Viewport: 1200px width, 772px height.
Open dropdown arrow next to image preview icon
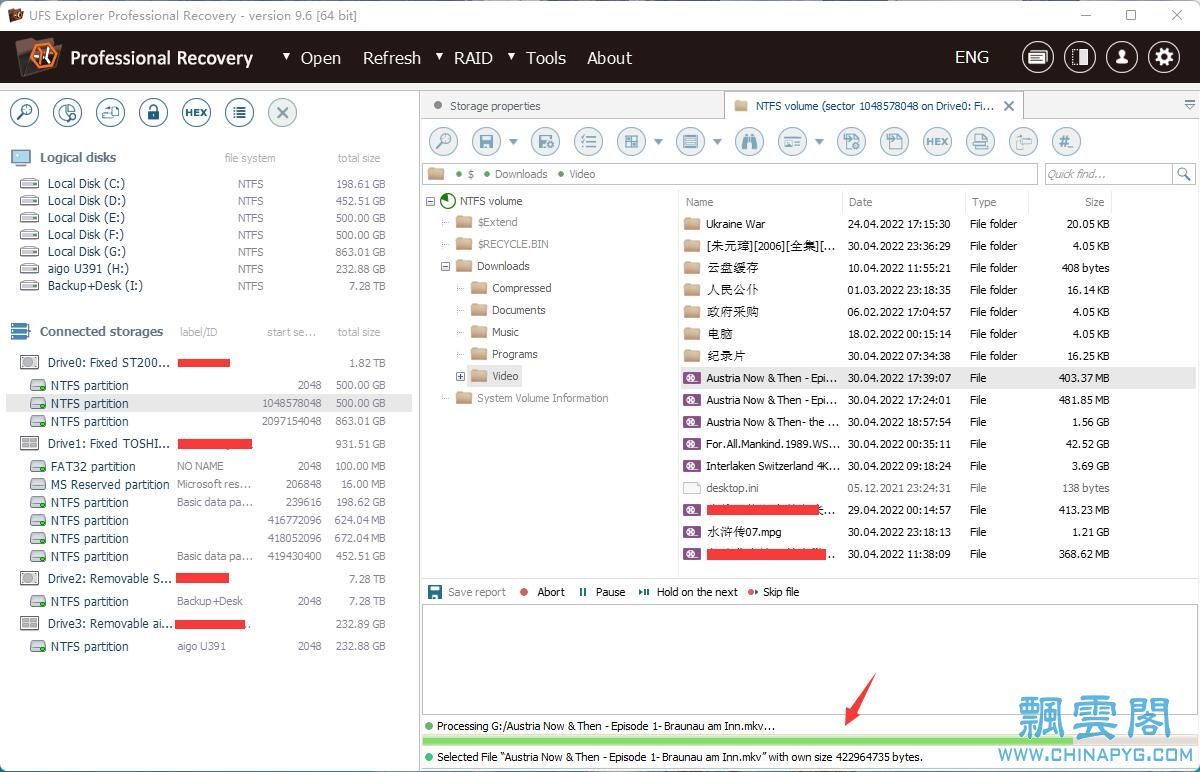pos(819,142)
